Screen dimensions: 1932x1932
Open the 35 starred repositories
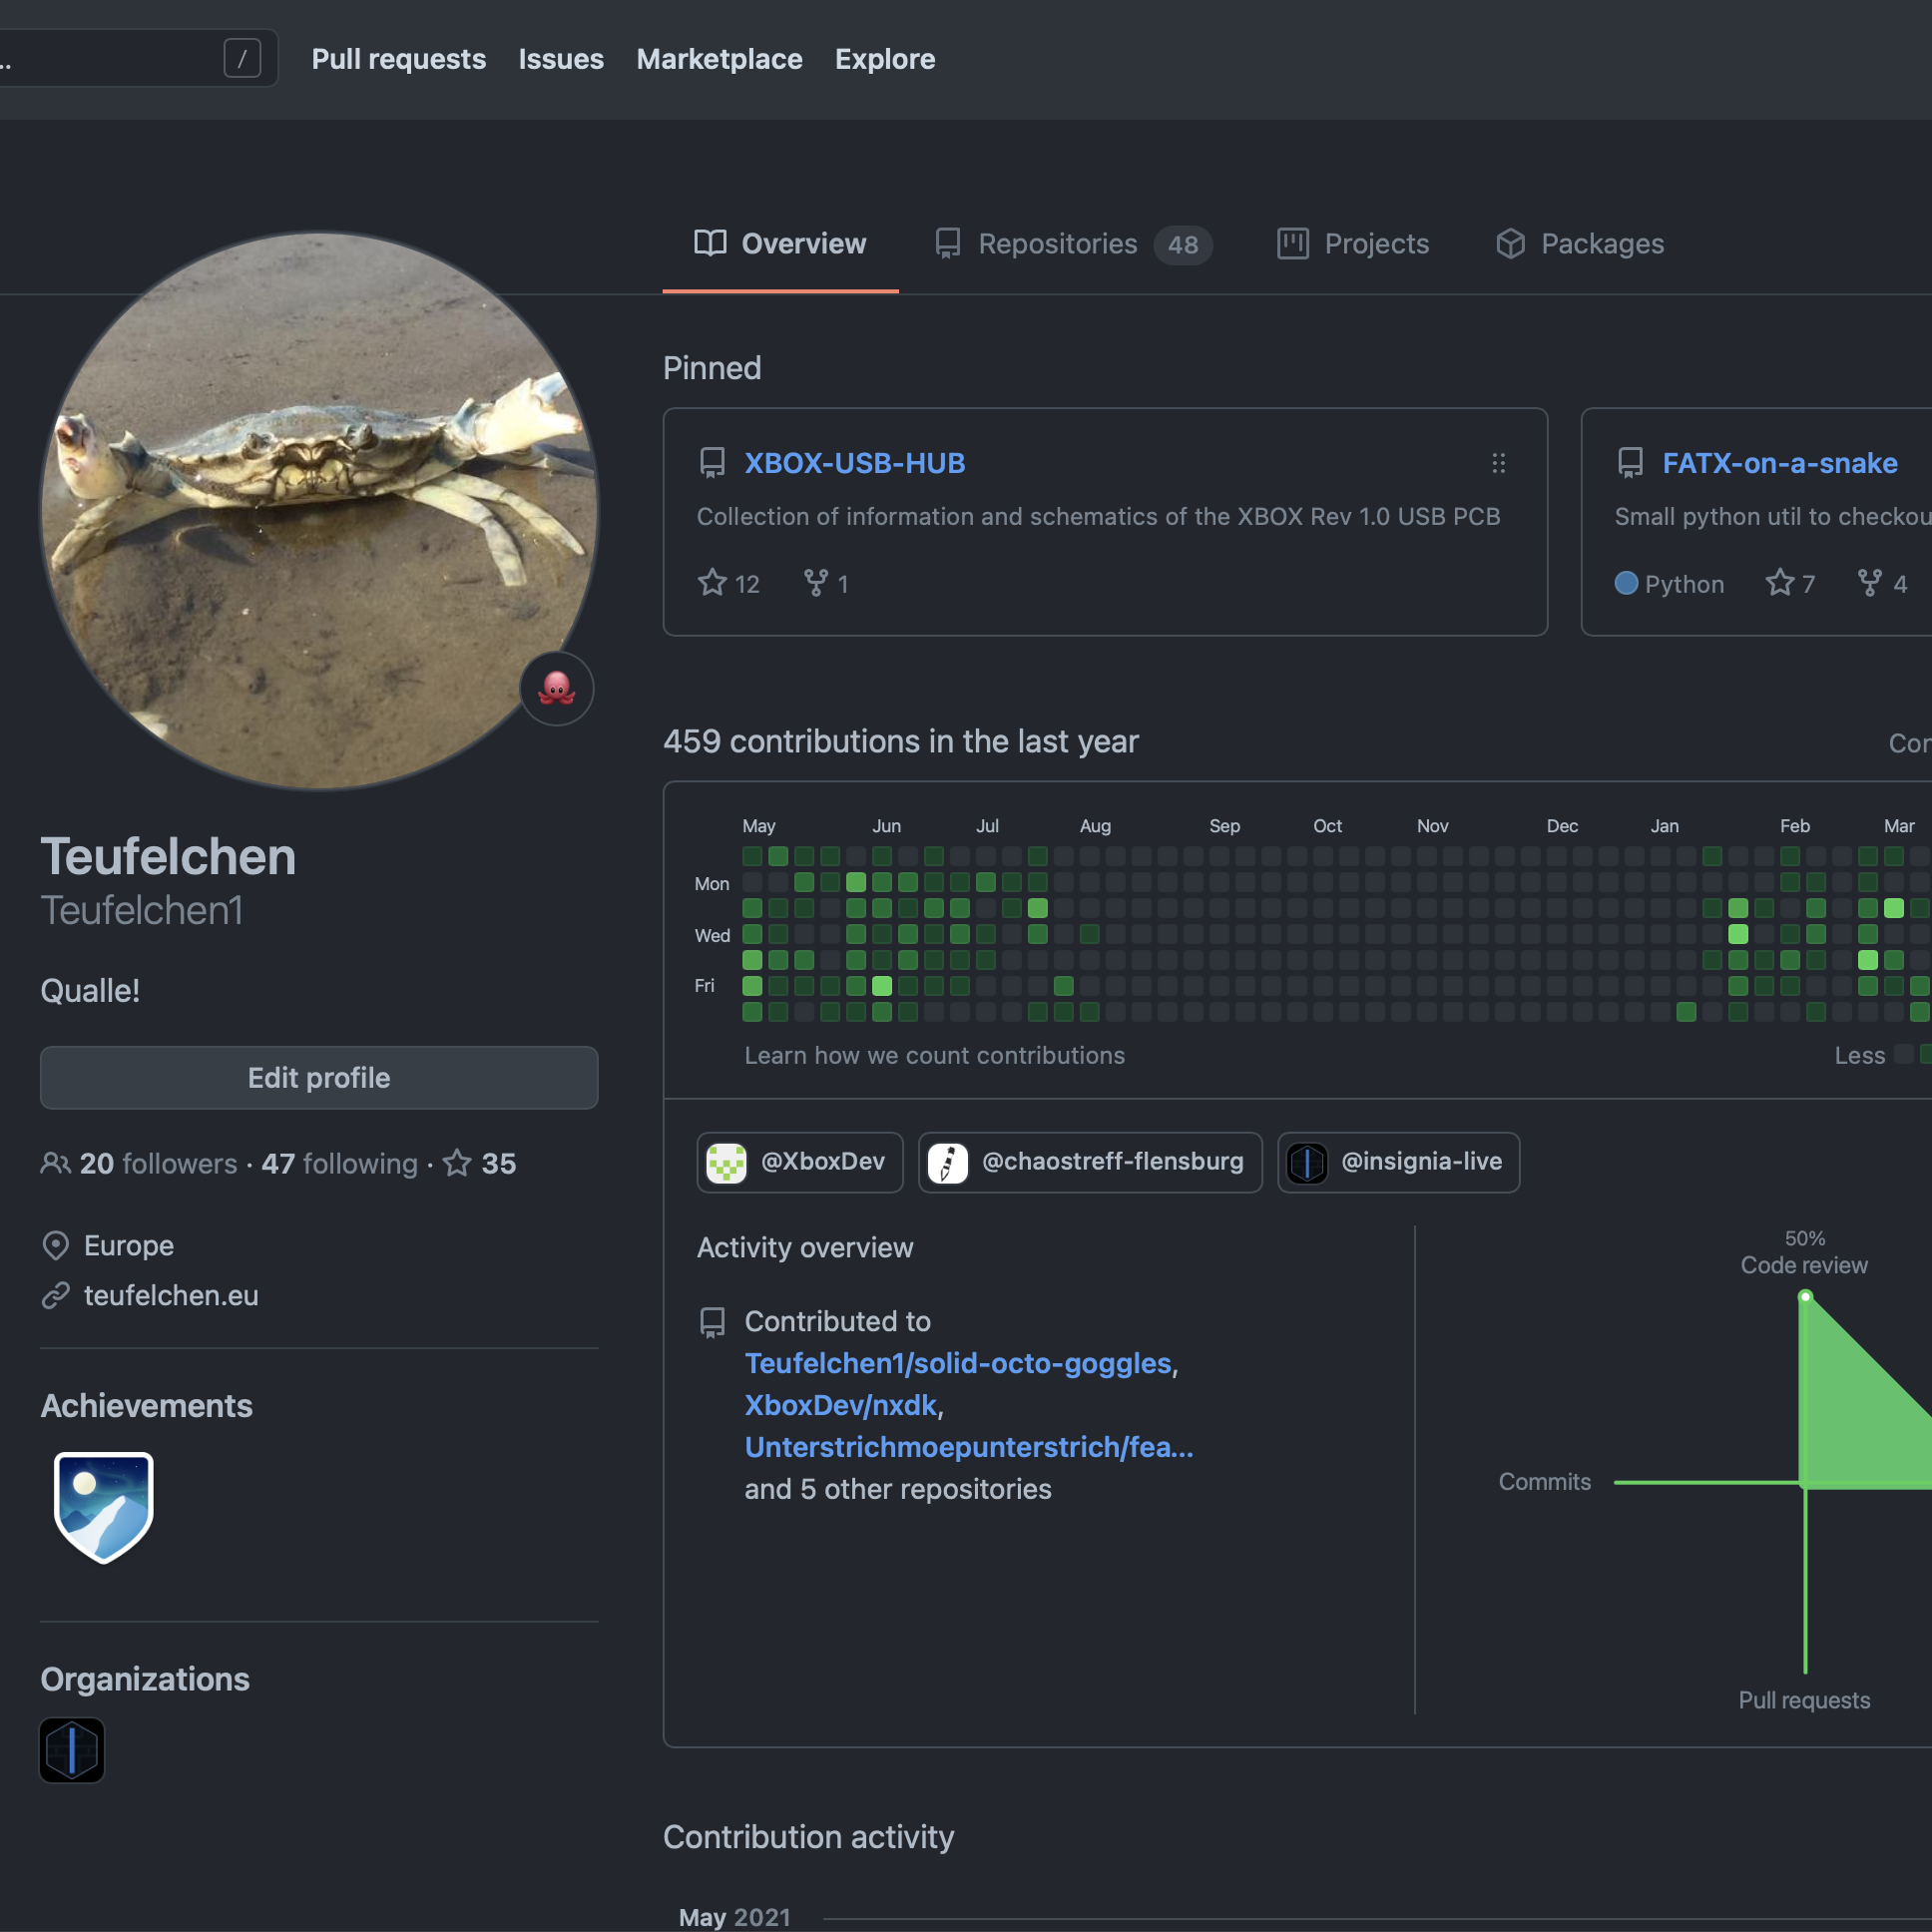click(480, 1163)
